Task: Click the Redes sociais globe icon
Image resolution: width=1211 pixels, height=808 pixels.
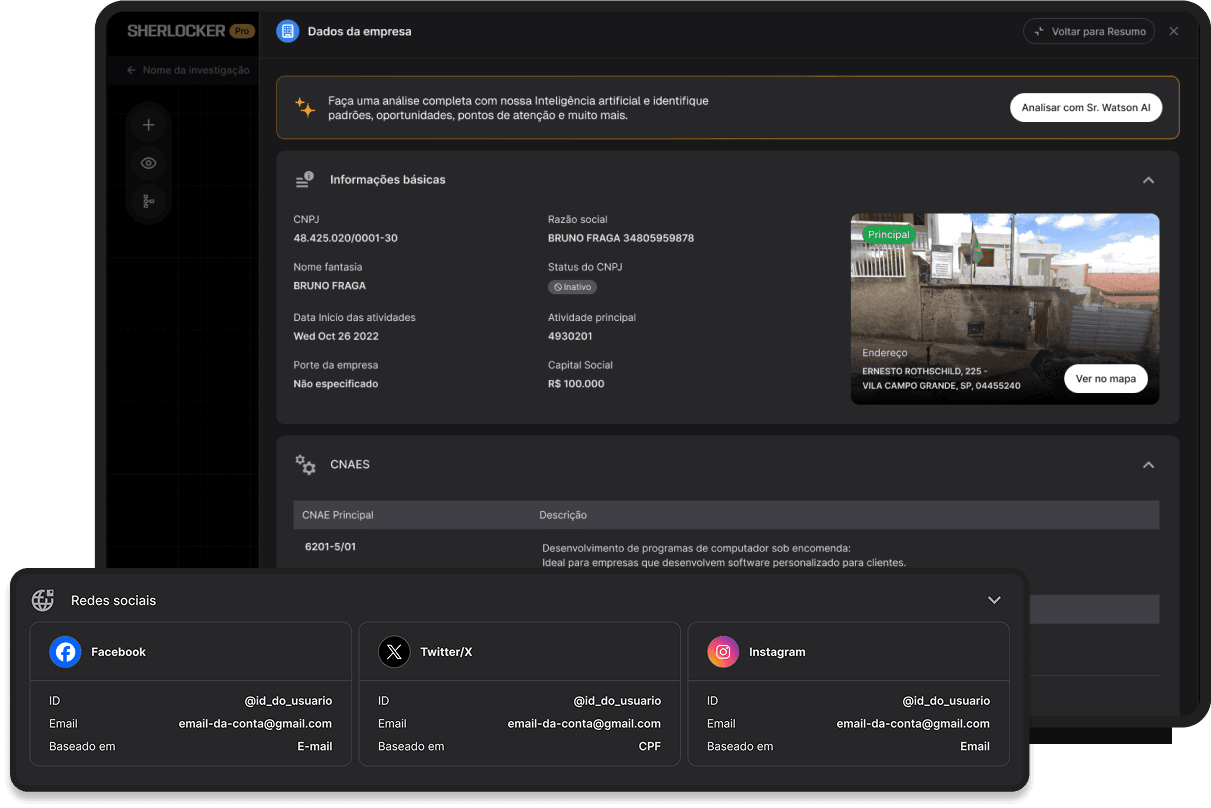Action: click(43, 600)
